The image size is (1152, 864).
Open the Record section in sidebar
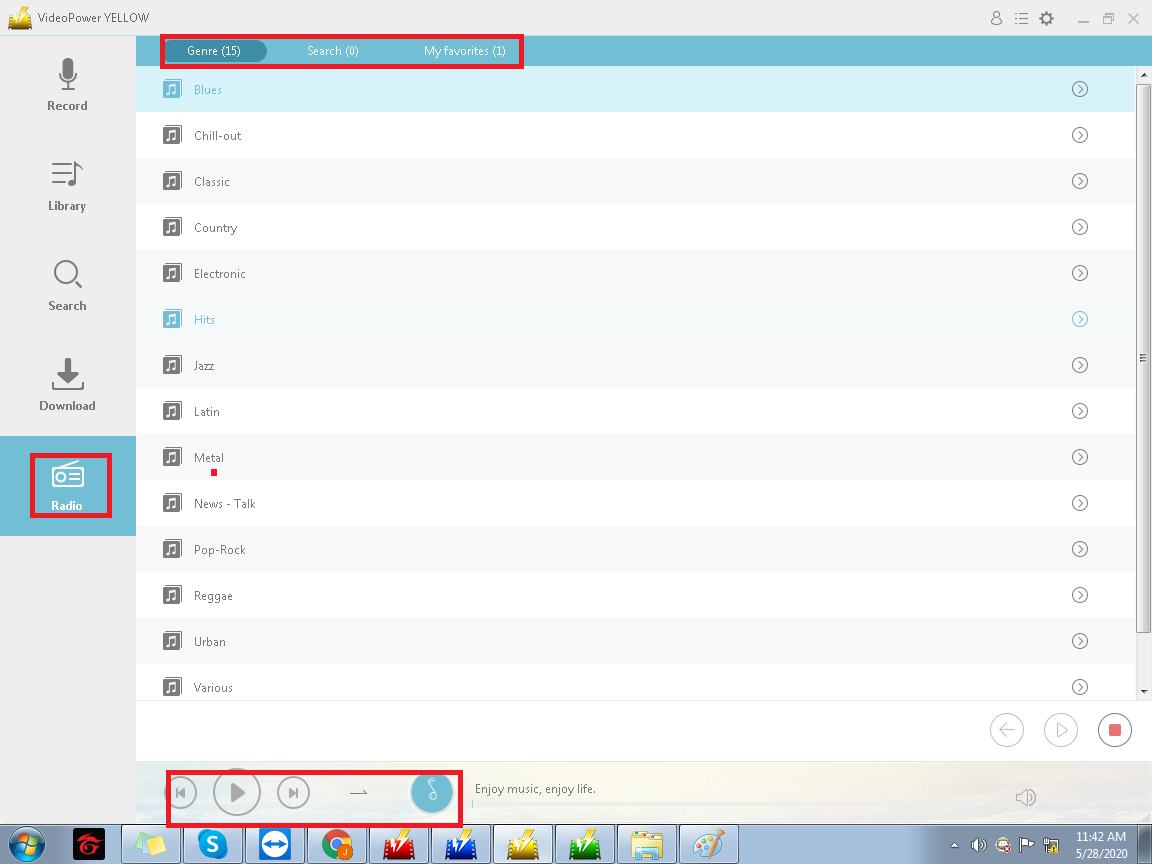tap(67, 85)
